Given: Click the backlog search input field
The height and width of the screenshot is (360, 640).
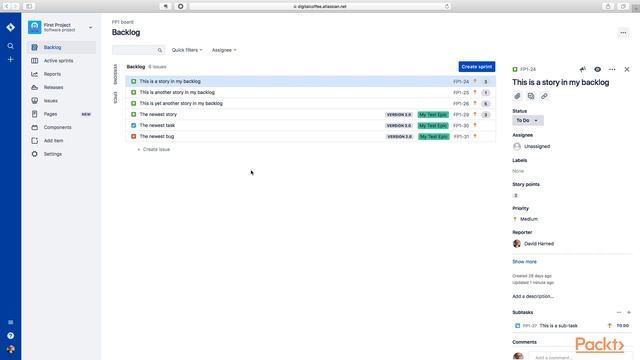Looking at the screenshot, I should pos(138,50).
